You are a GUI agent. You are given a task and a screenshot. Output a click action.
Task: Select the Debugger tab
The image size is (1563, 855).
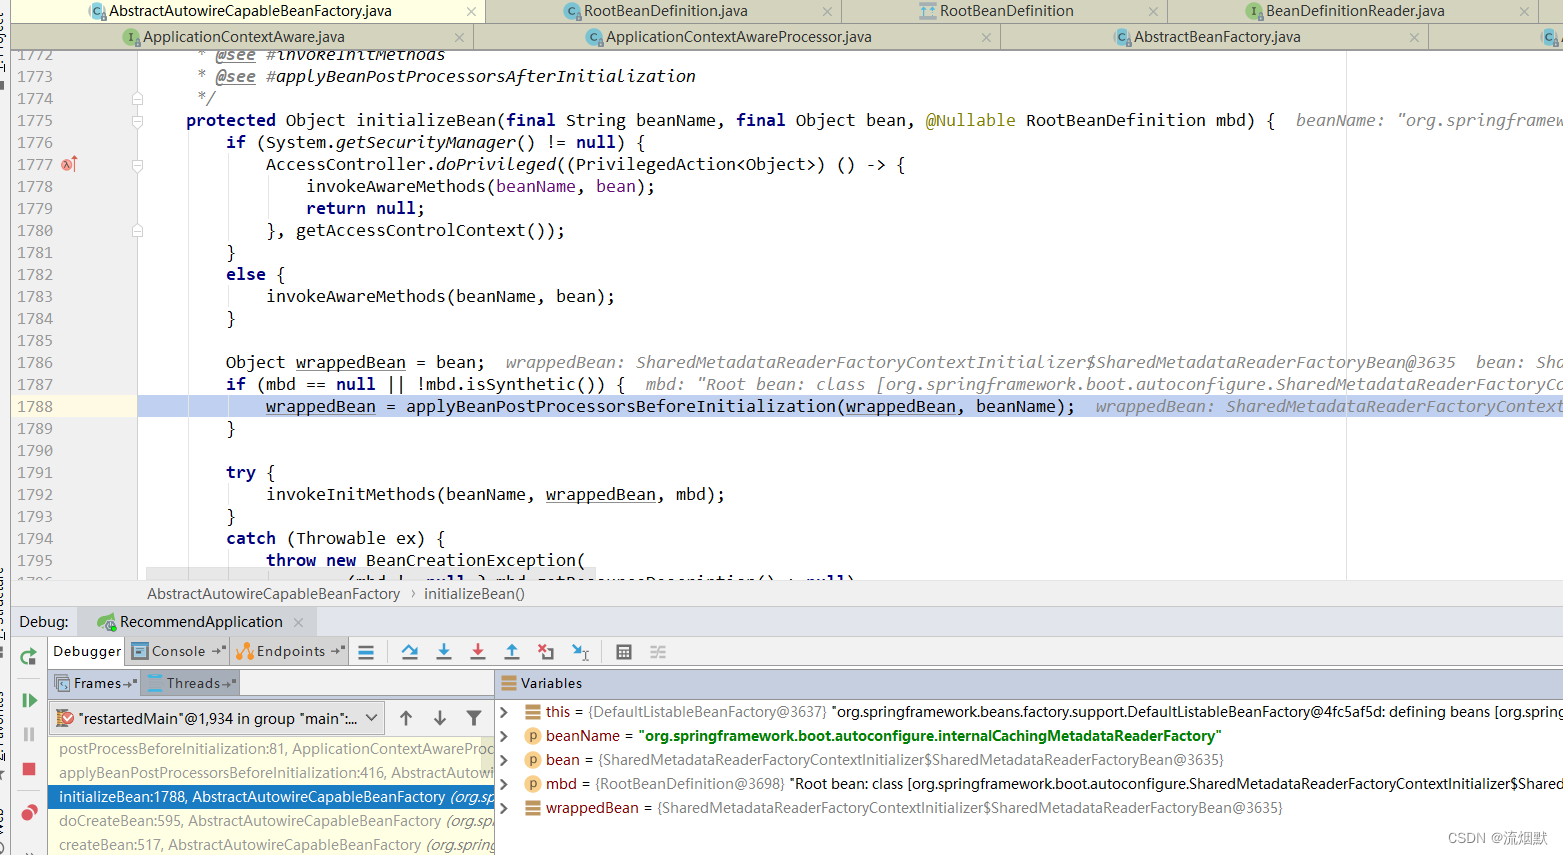(x=87, y=651)
